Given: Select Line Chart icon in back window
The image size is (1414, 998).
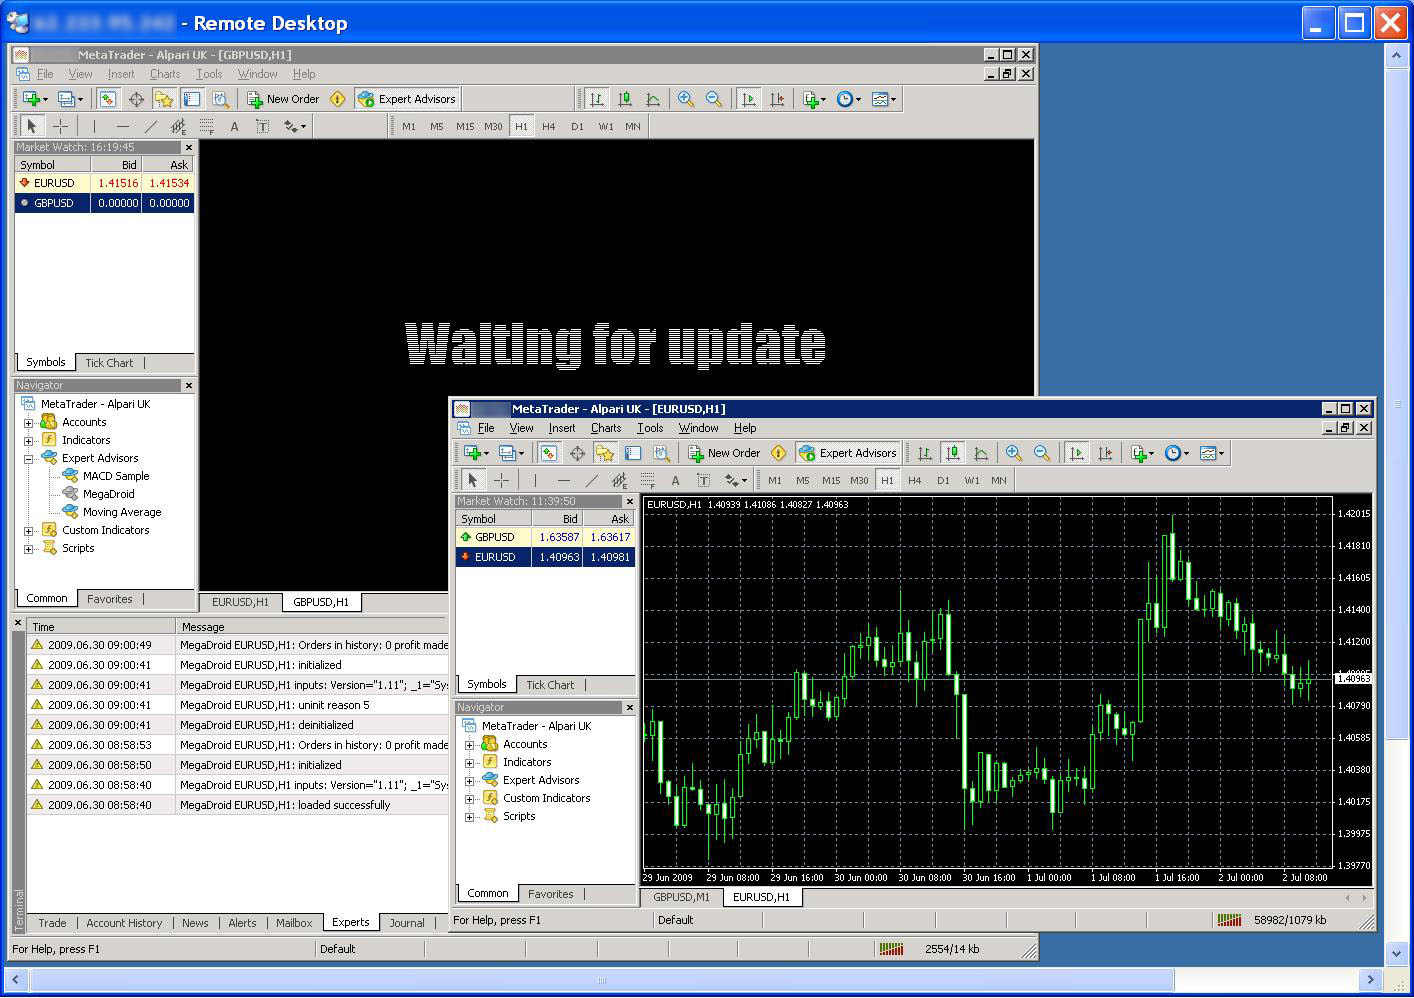Looking at the screenshot, I should (653, 99).
